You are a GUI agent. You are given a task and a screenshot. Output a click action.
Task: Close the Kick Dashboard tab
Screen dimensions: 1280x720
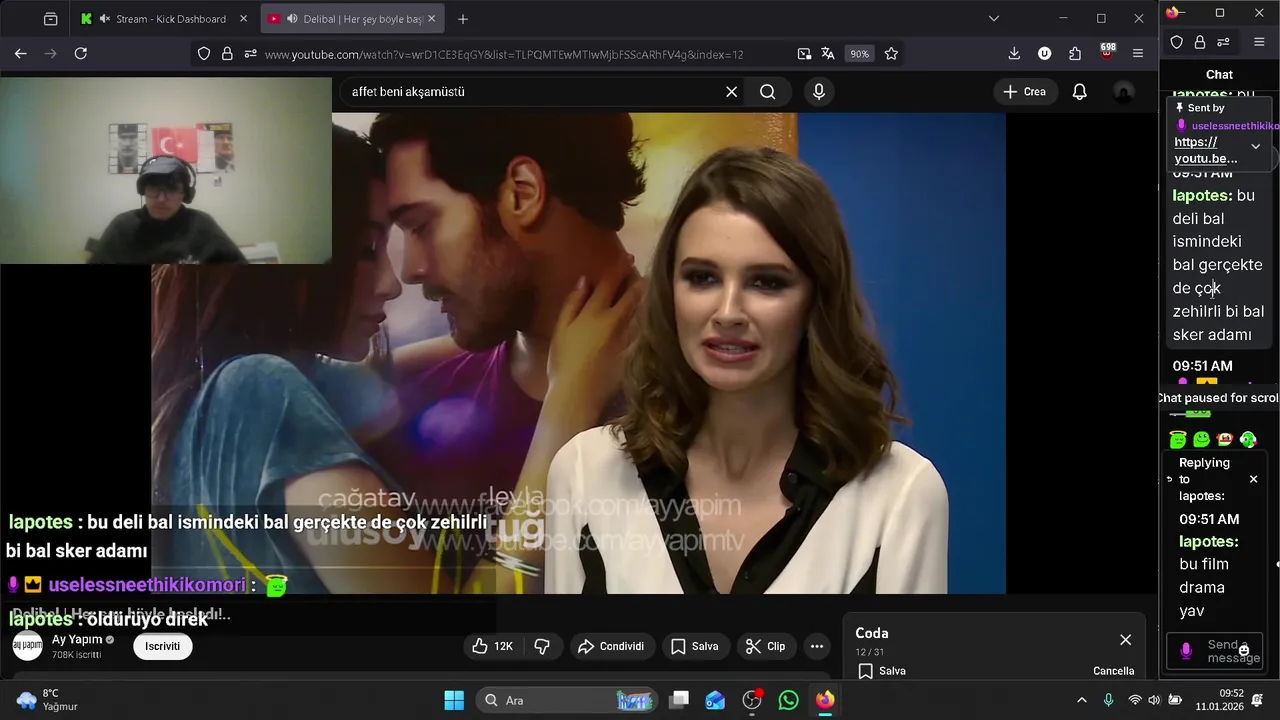click(x=243, y=19)
